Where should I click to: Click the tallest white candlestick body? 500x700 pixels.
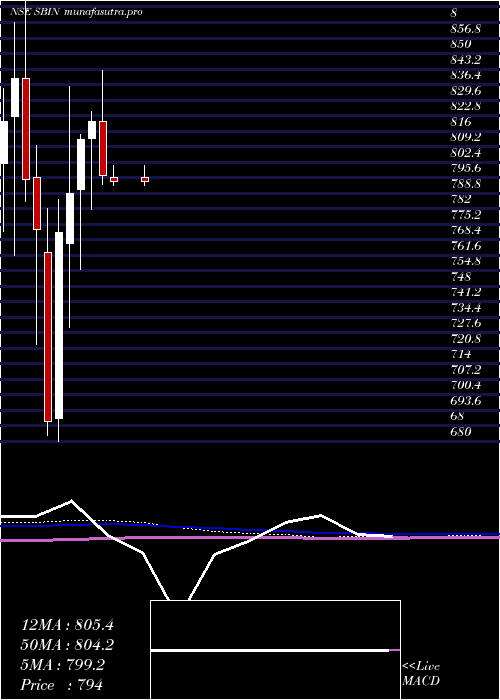coord(59,325)
